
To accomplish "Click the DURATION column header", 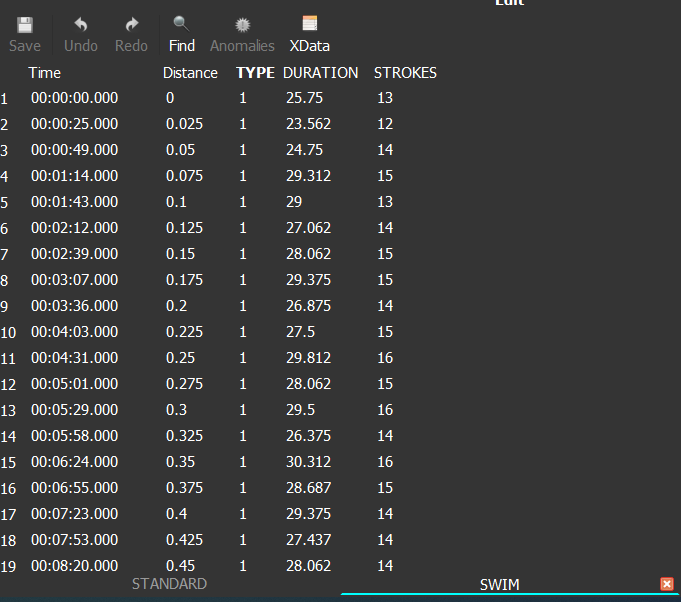I will pos(321,73).
